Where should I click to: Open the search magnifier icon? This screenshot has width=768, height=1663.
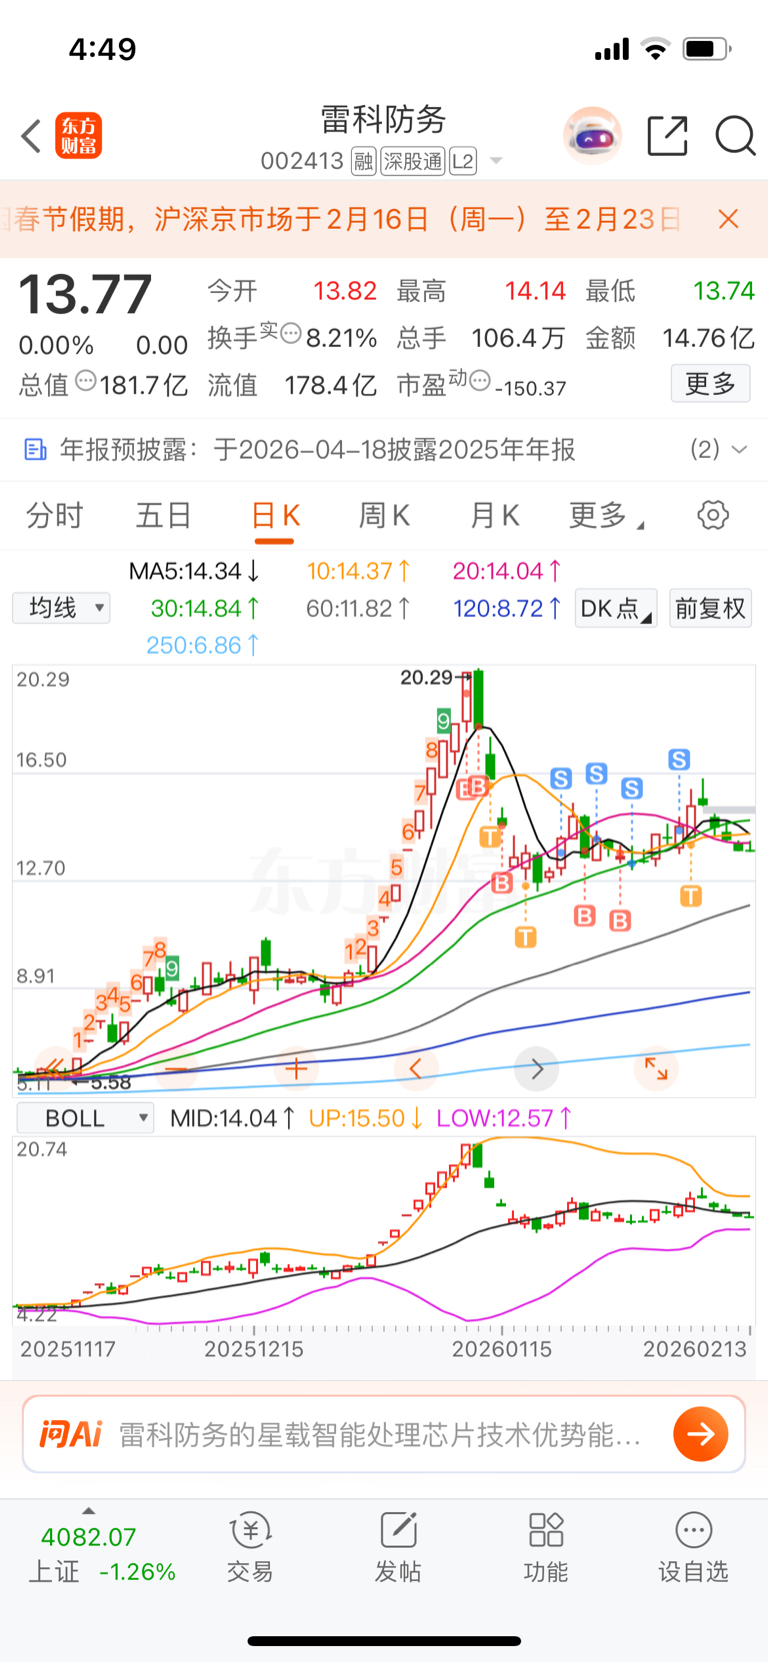point(735,136)
